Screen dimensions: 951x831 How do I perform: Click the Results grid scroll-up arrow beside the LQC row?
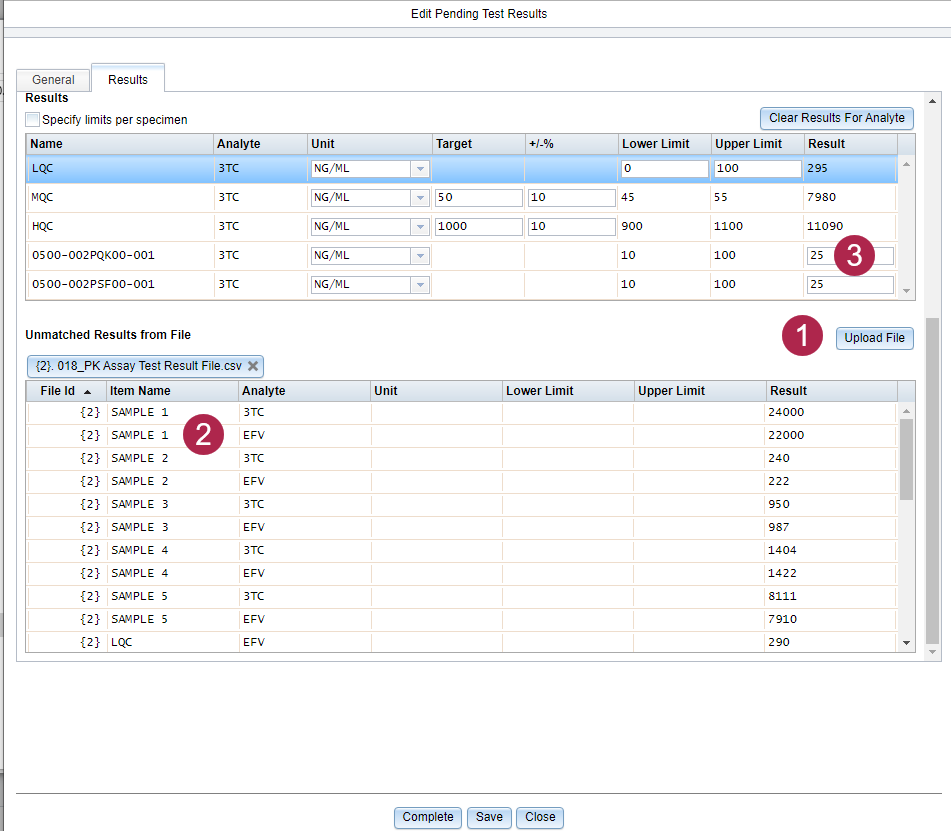coord(906,164)
